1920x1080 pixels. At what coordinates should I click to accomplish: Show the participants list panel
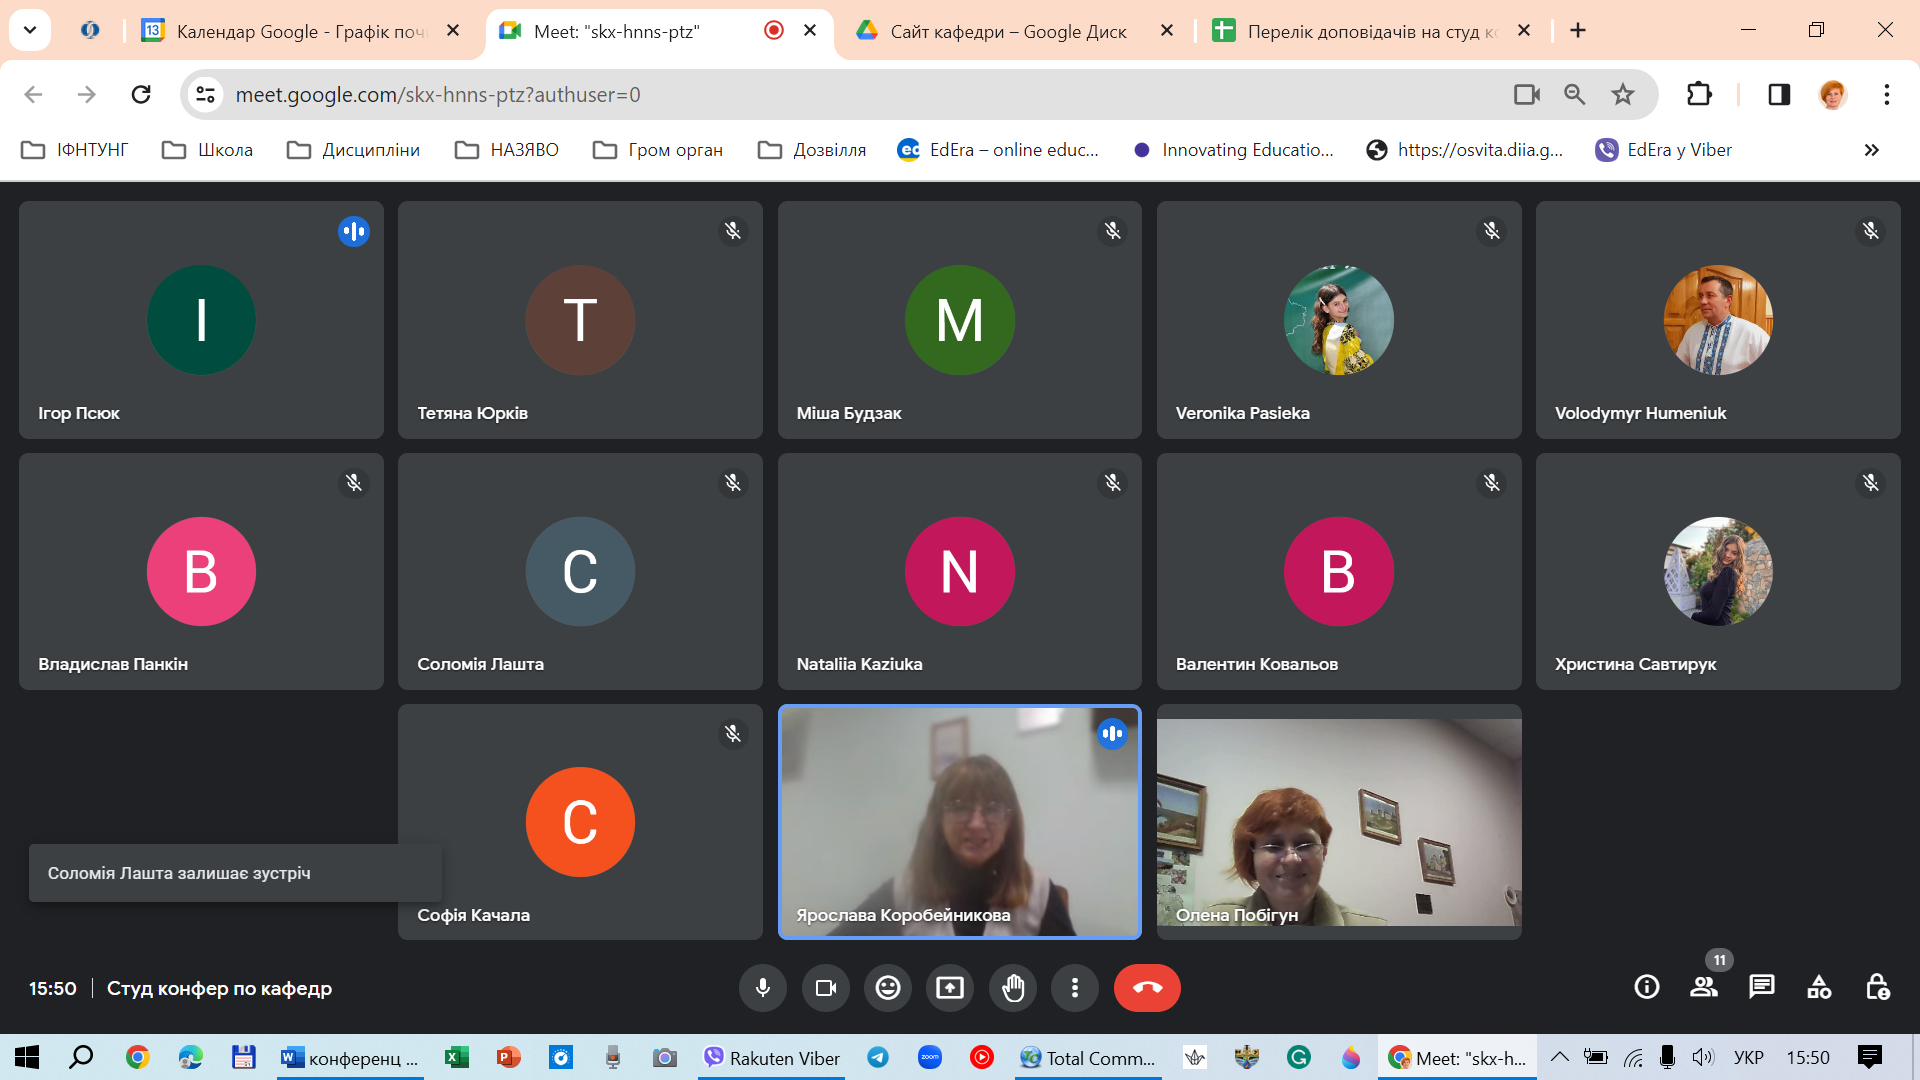[x=1703, y=988]
